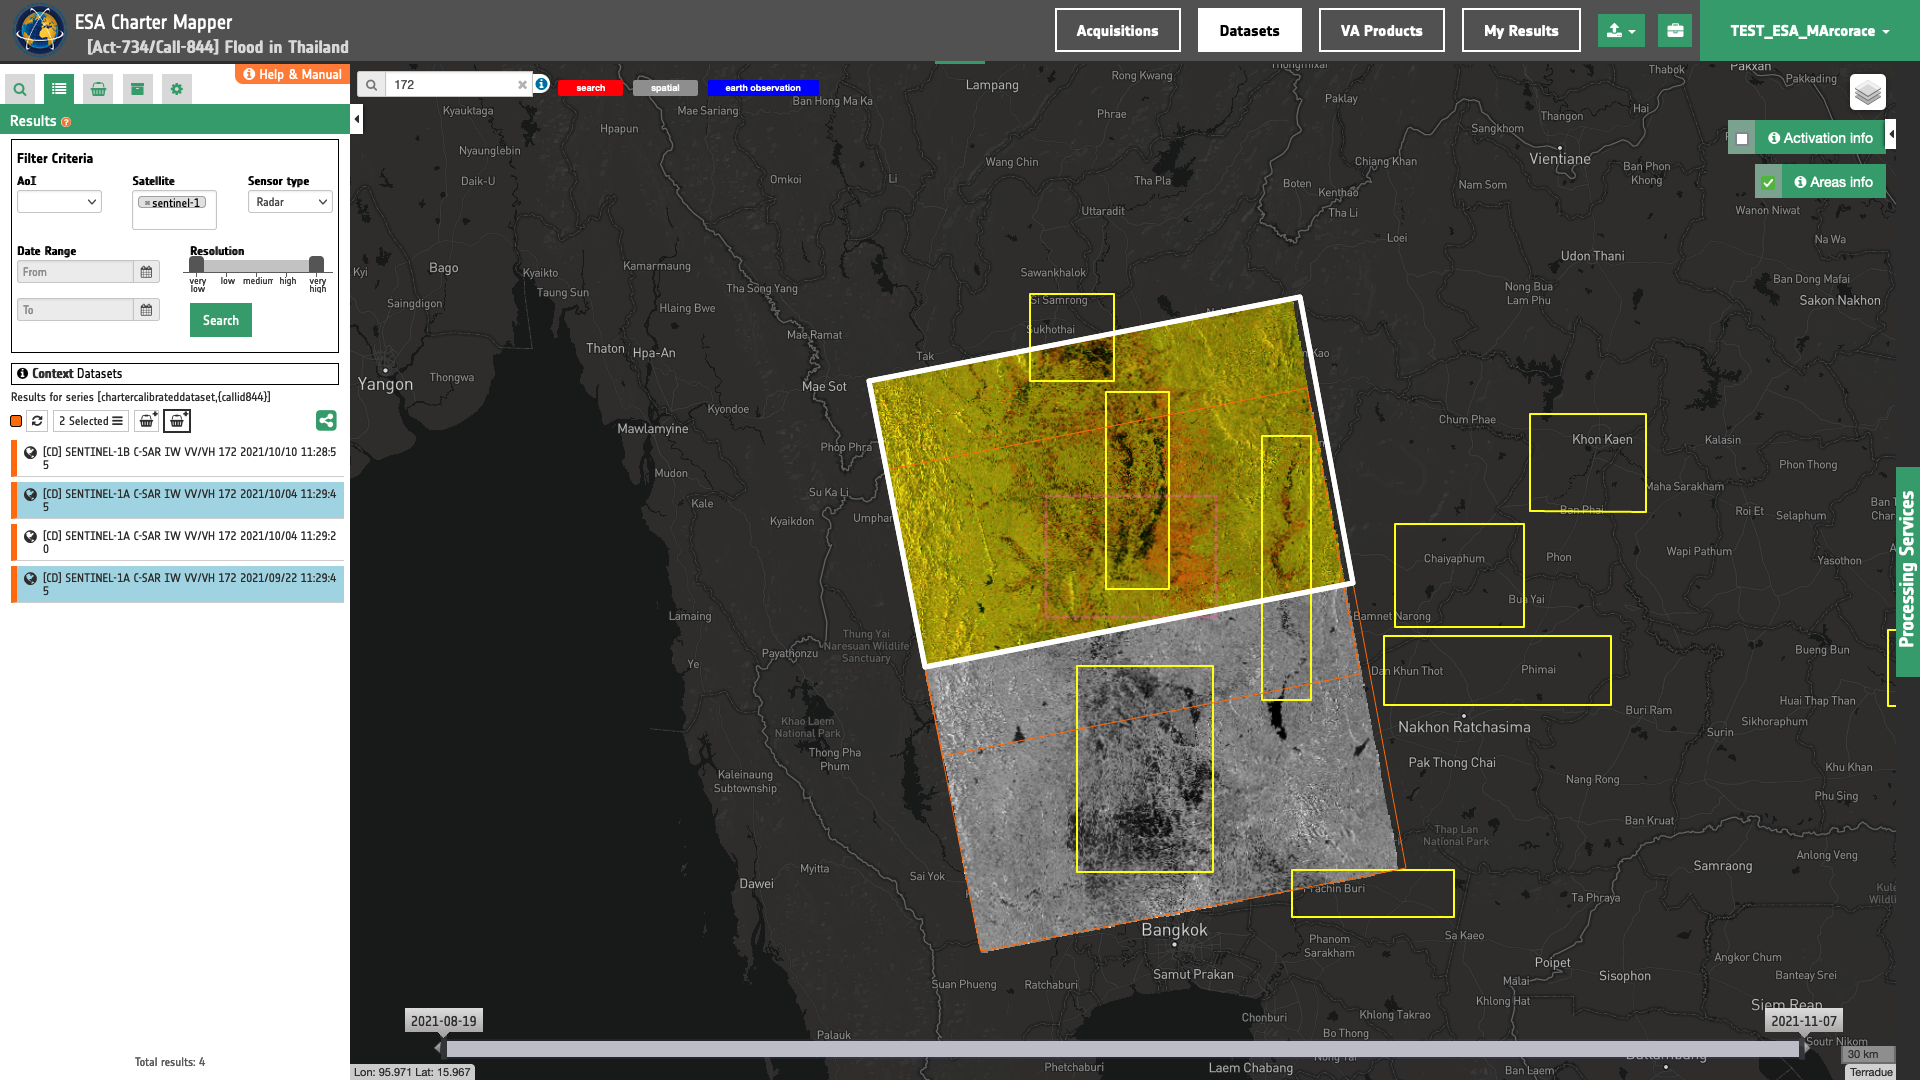Select the SENTINEL-1A 2021/10/04 11:29:45 result
The image size is (1920, 1080).
(178, 500)
